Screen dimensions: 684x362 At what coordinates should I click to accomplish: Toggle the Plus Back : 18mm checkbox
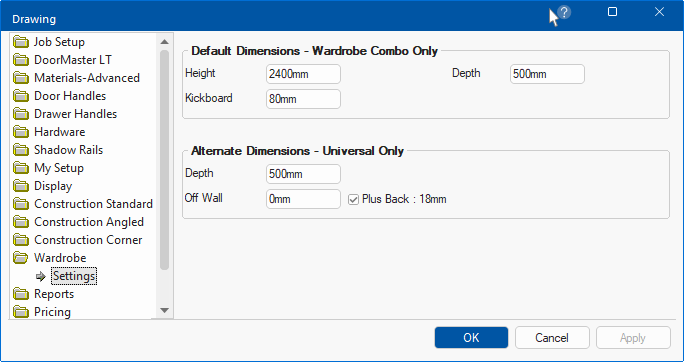point(353,200)
